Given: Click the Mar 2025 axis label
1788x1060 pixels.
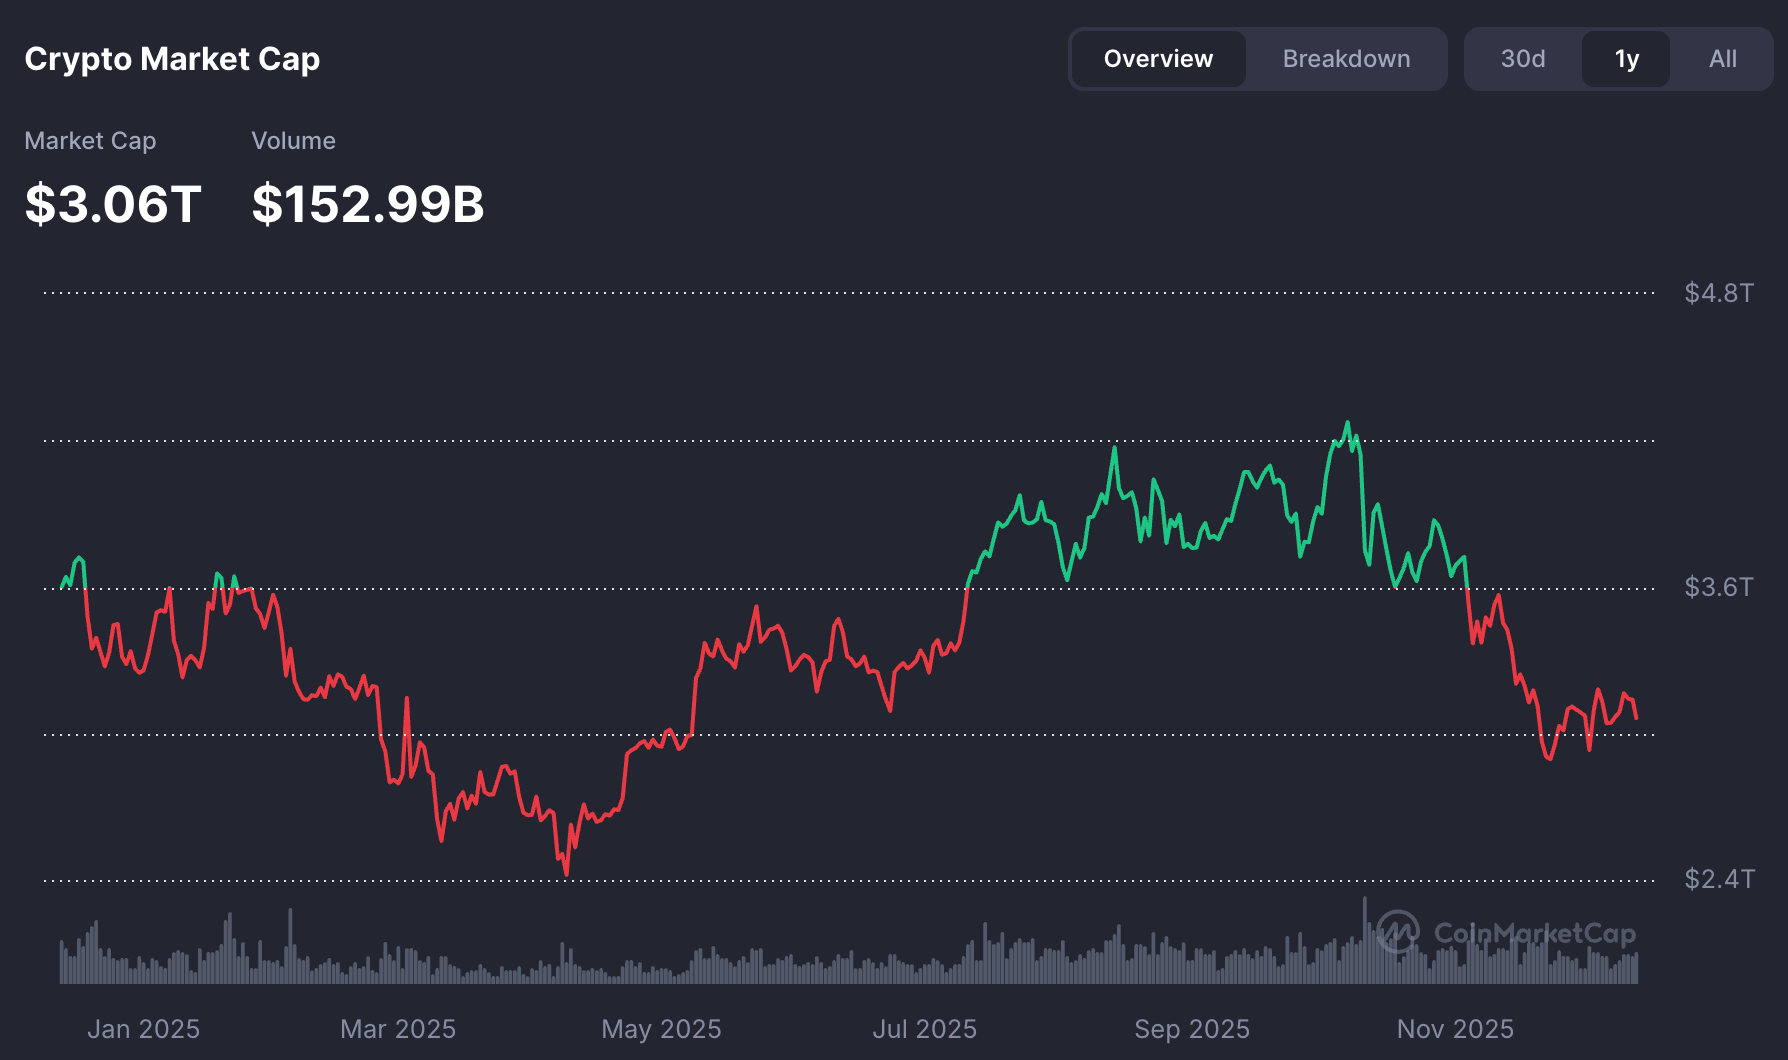Looking at the screenshot, I should pos(398,1029).
